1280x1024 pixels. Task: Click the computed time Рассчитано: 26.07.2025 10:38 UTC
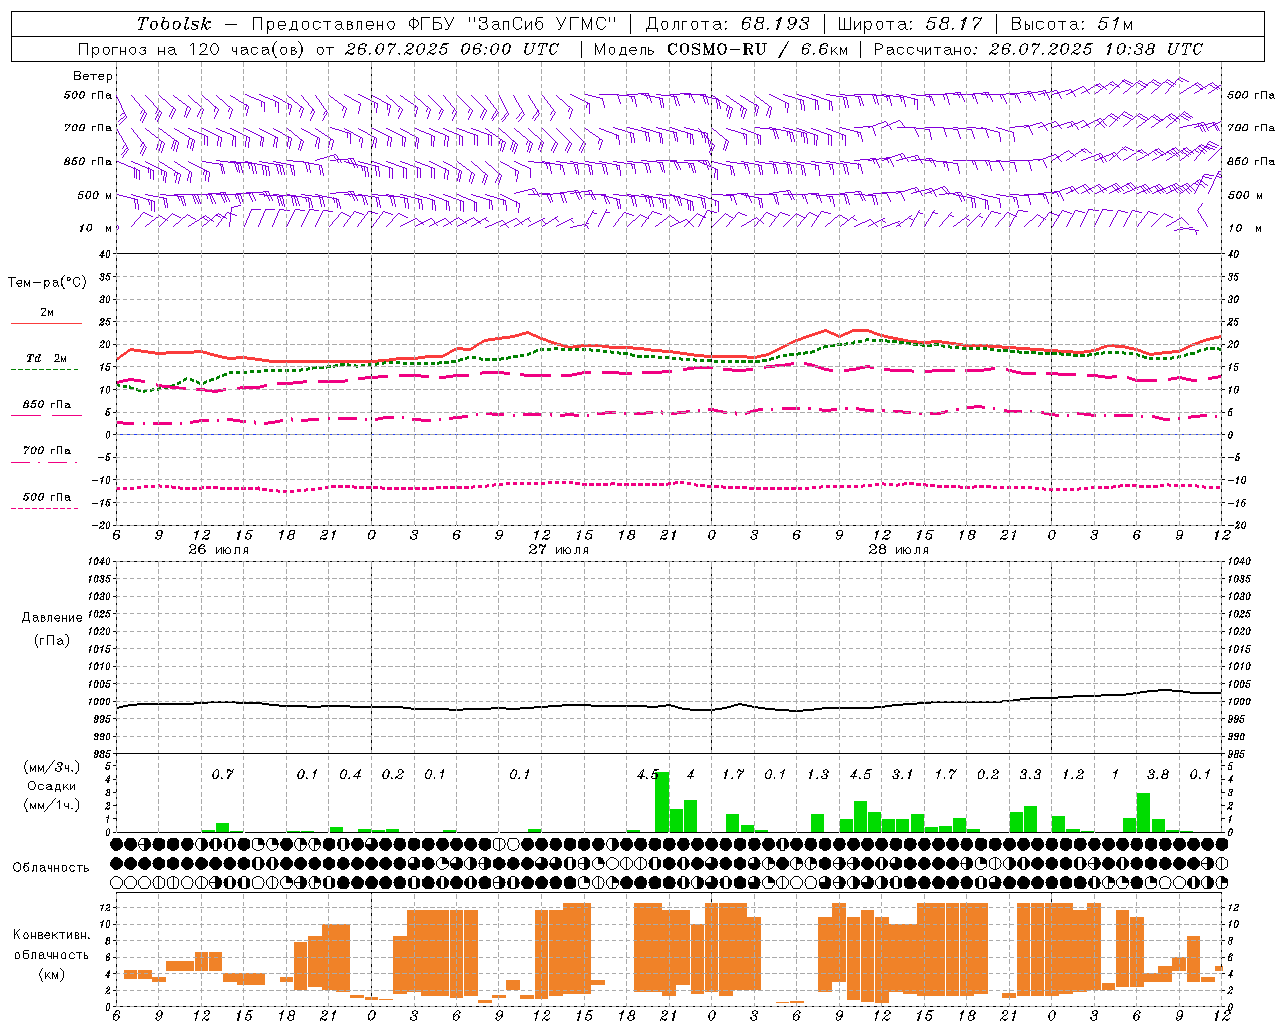click(1038, 49)
